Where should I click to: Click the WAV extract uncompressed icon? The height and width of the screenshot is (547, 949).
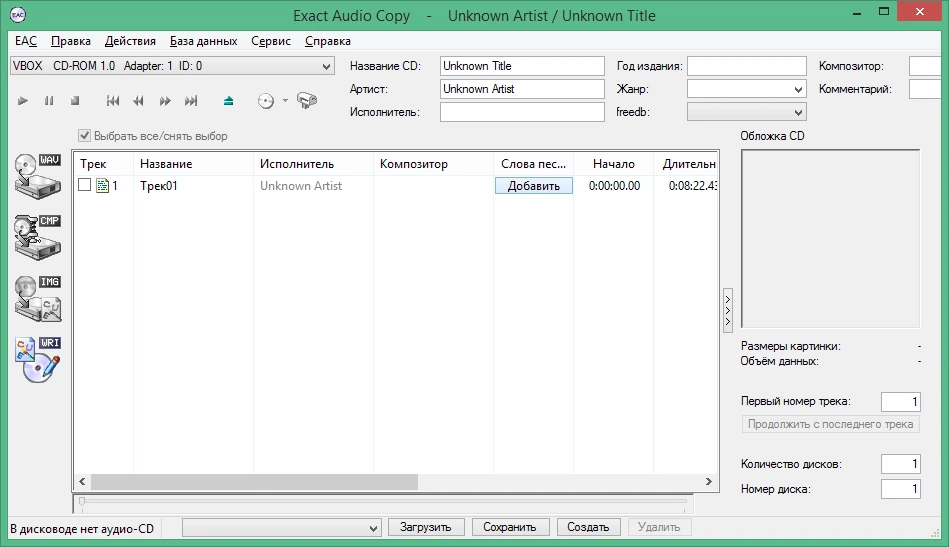coord(38,176)
